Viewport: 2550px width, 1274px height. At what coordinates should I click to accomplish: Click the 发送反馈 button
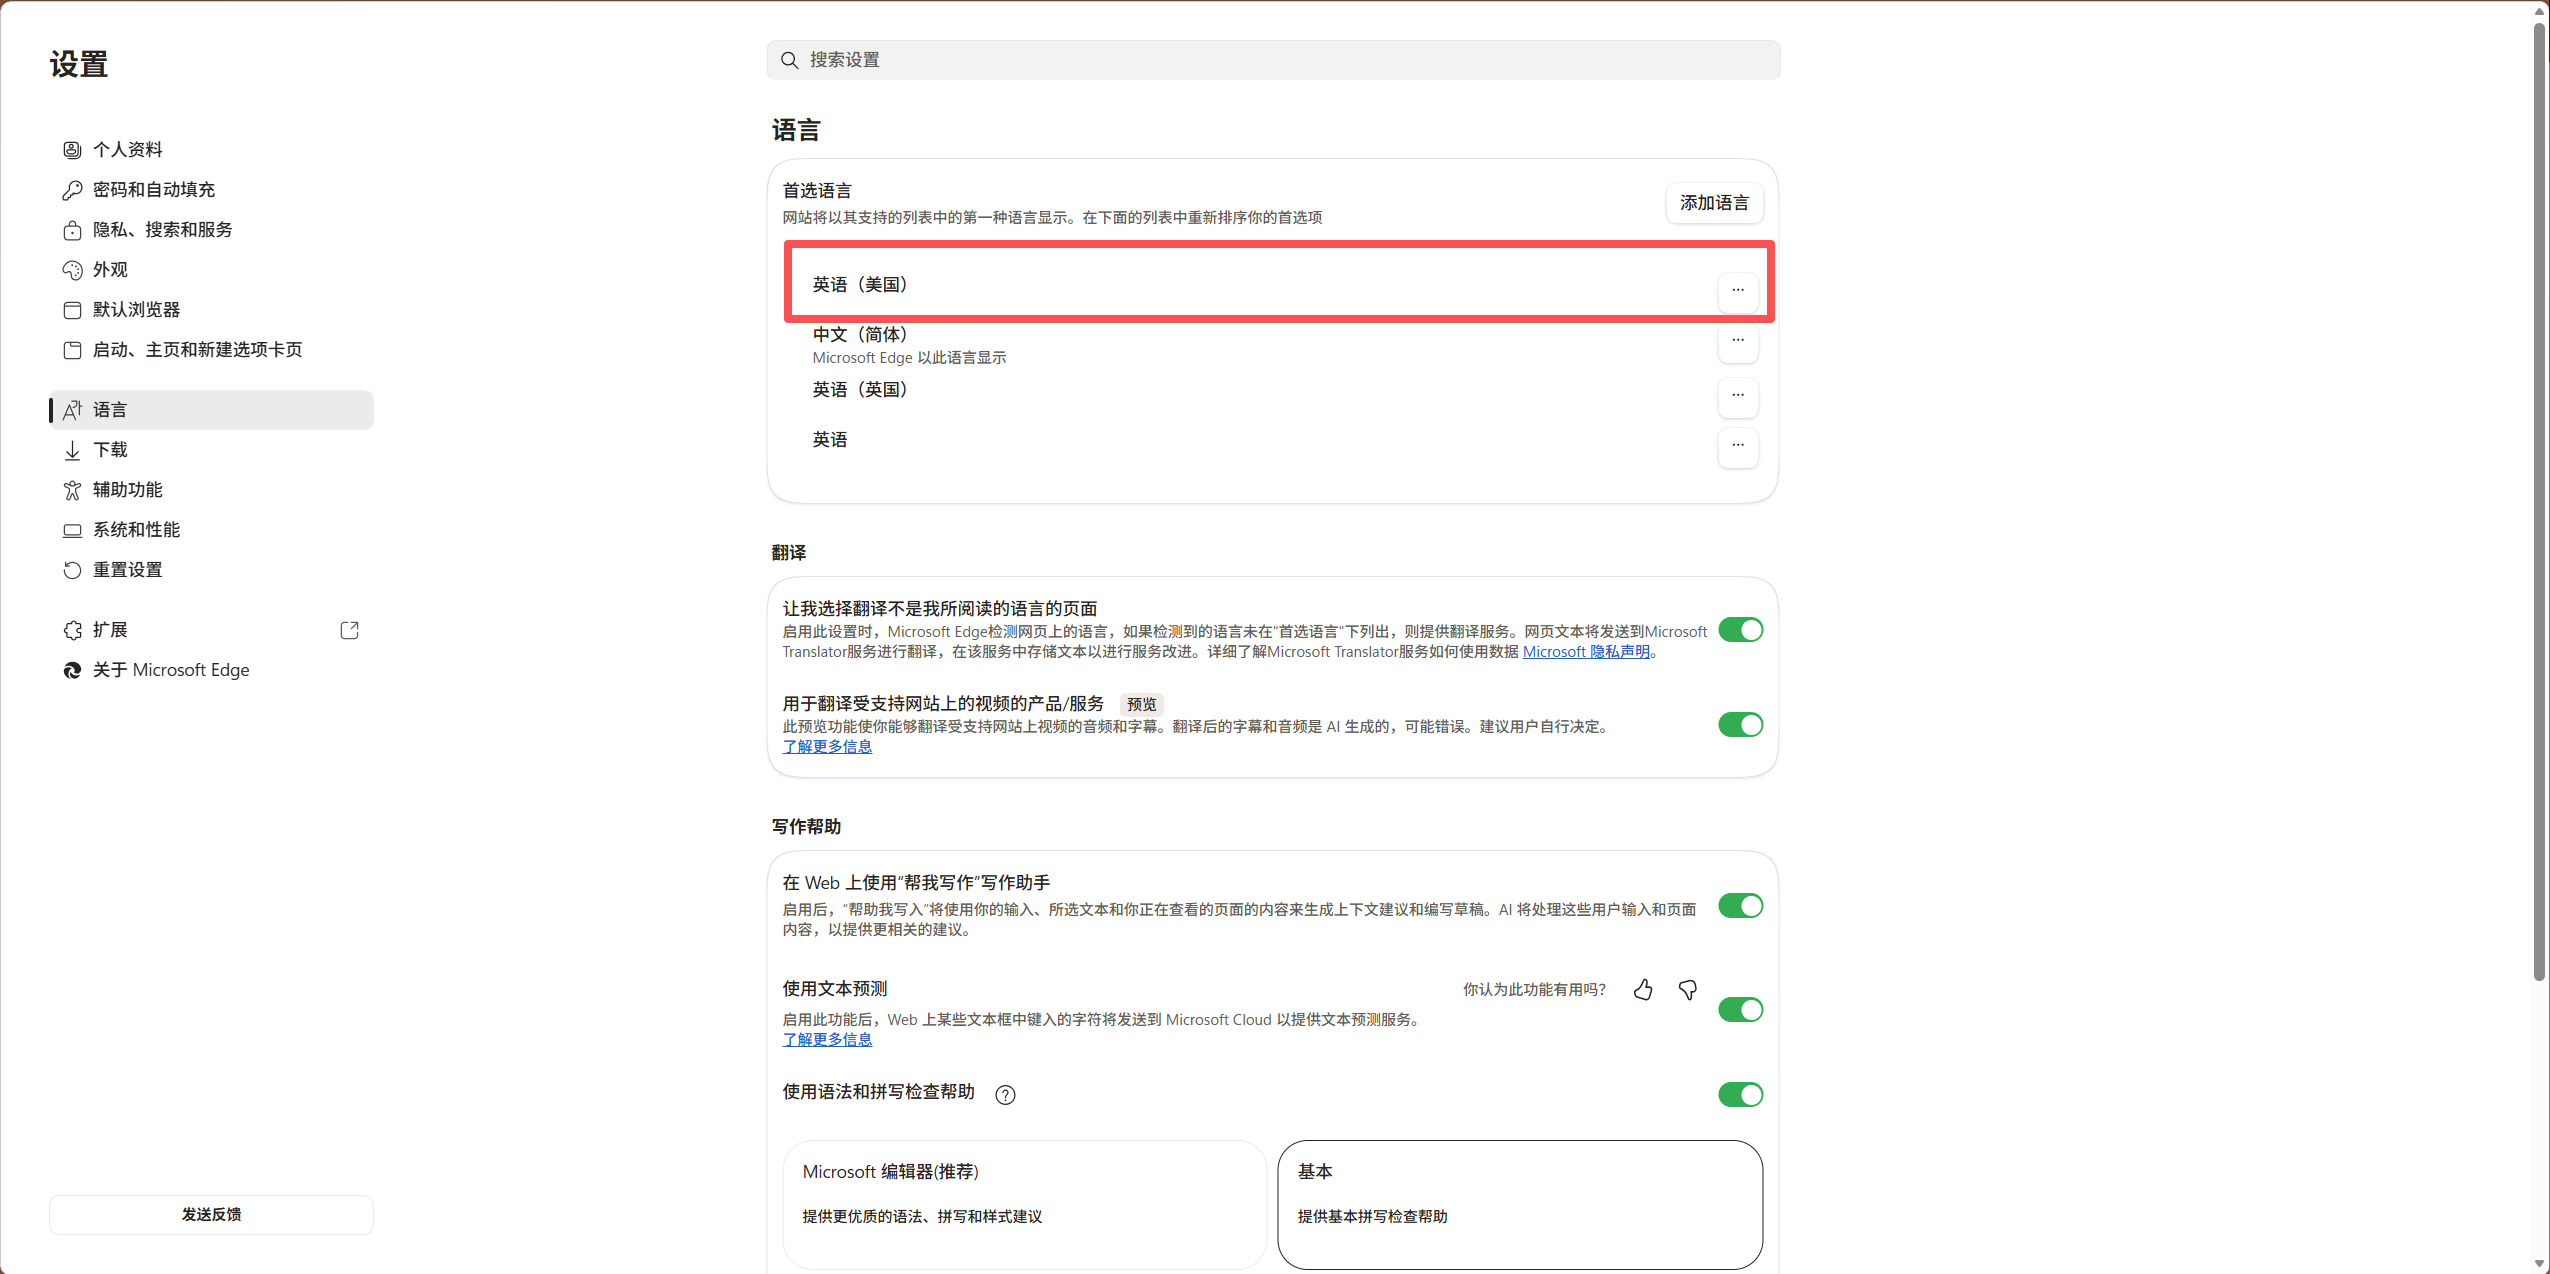tap(211, 1215)
